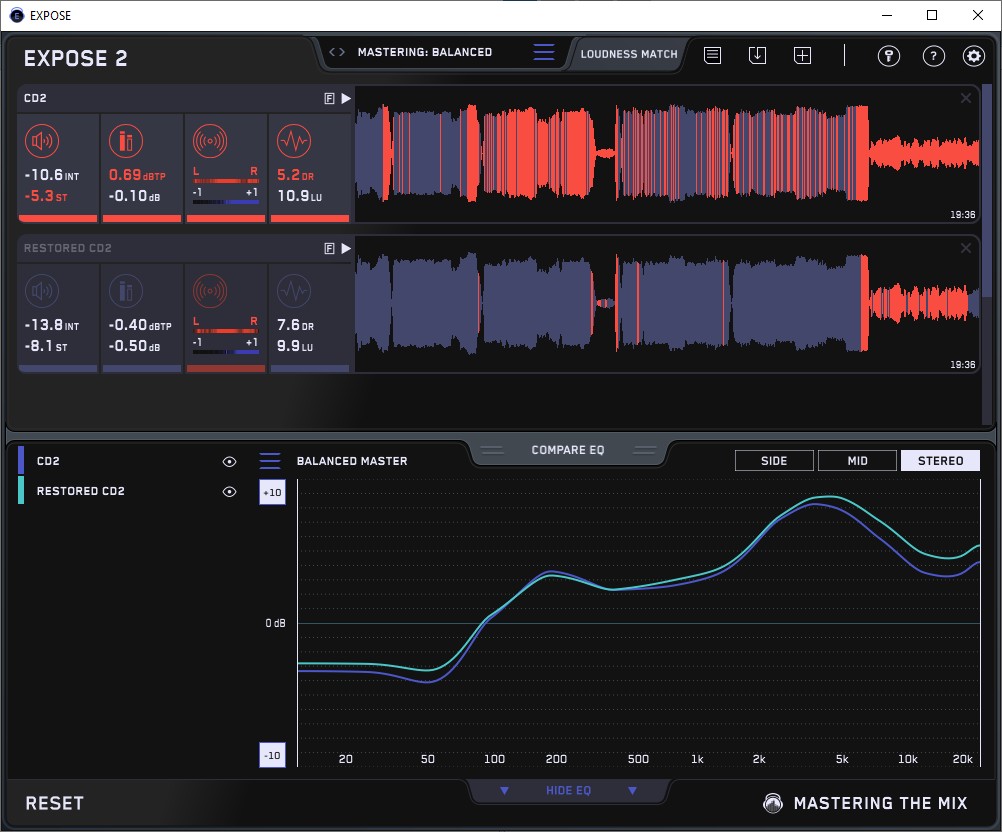The height and width of the screenshot is (832, 1002).
Task: Click the export/download icon
Action: coord(757,56)
